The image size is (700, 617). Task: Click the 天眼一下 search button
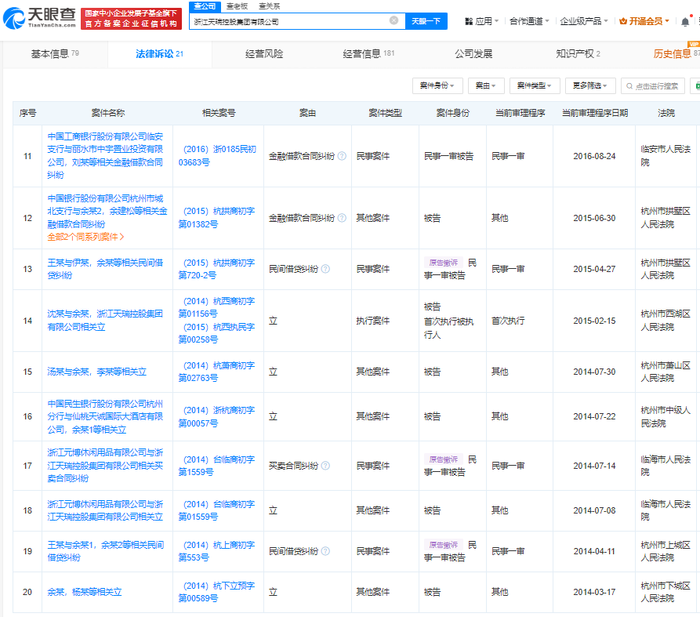[x=426, y=21]
